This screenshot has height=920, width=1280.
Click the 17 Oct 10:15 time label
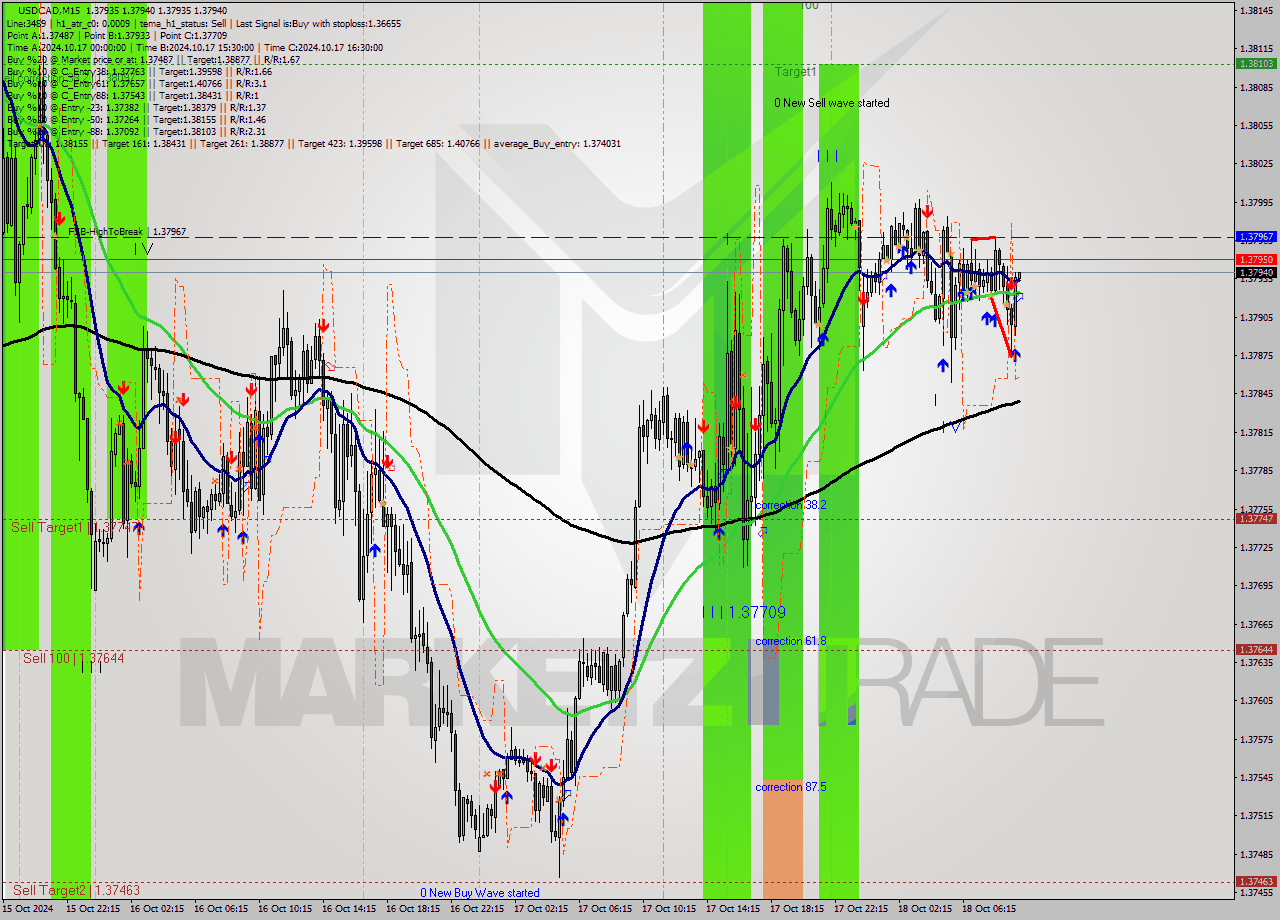[x=668, y=909]
